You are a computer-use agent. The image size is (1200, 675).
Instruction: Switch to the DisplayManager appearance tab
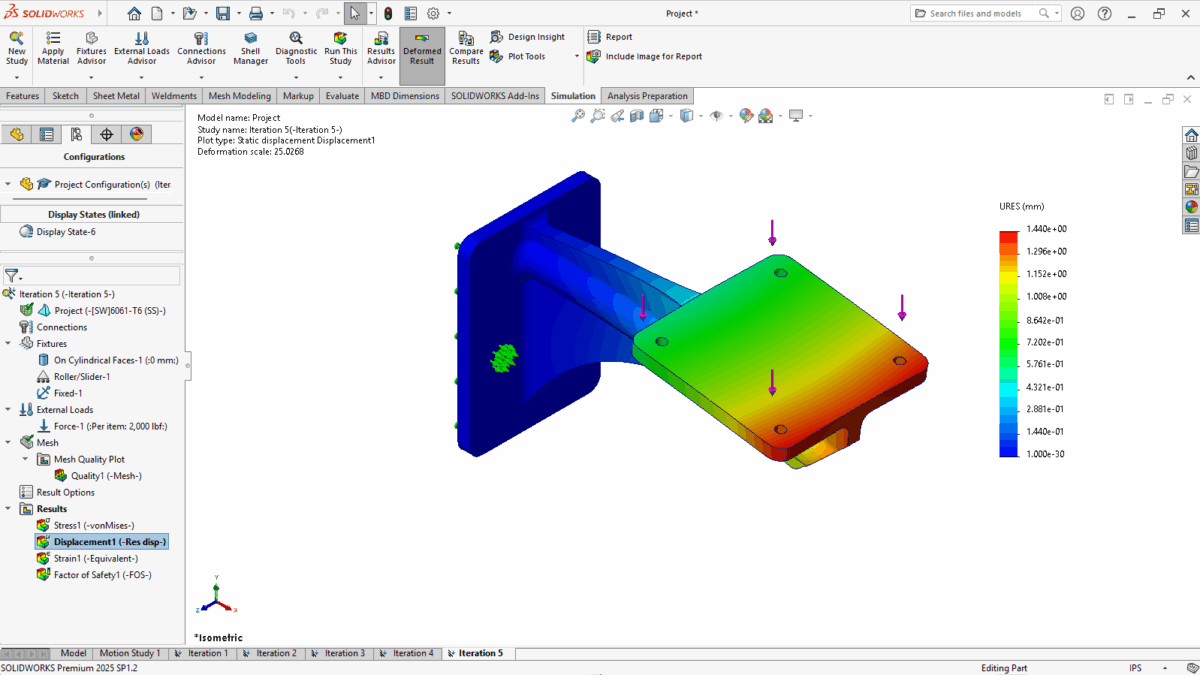(137, 134)
